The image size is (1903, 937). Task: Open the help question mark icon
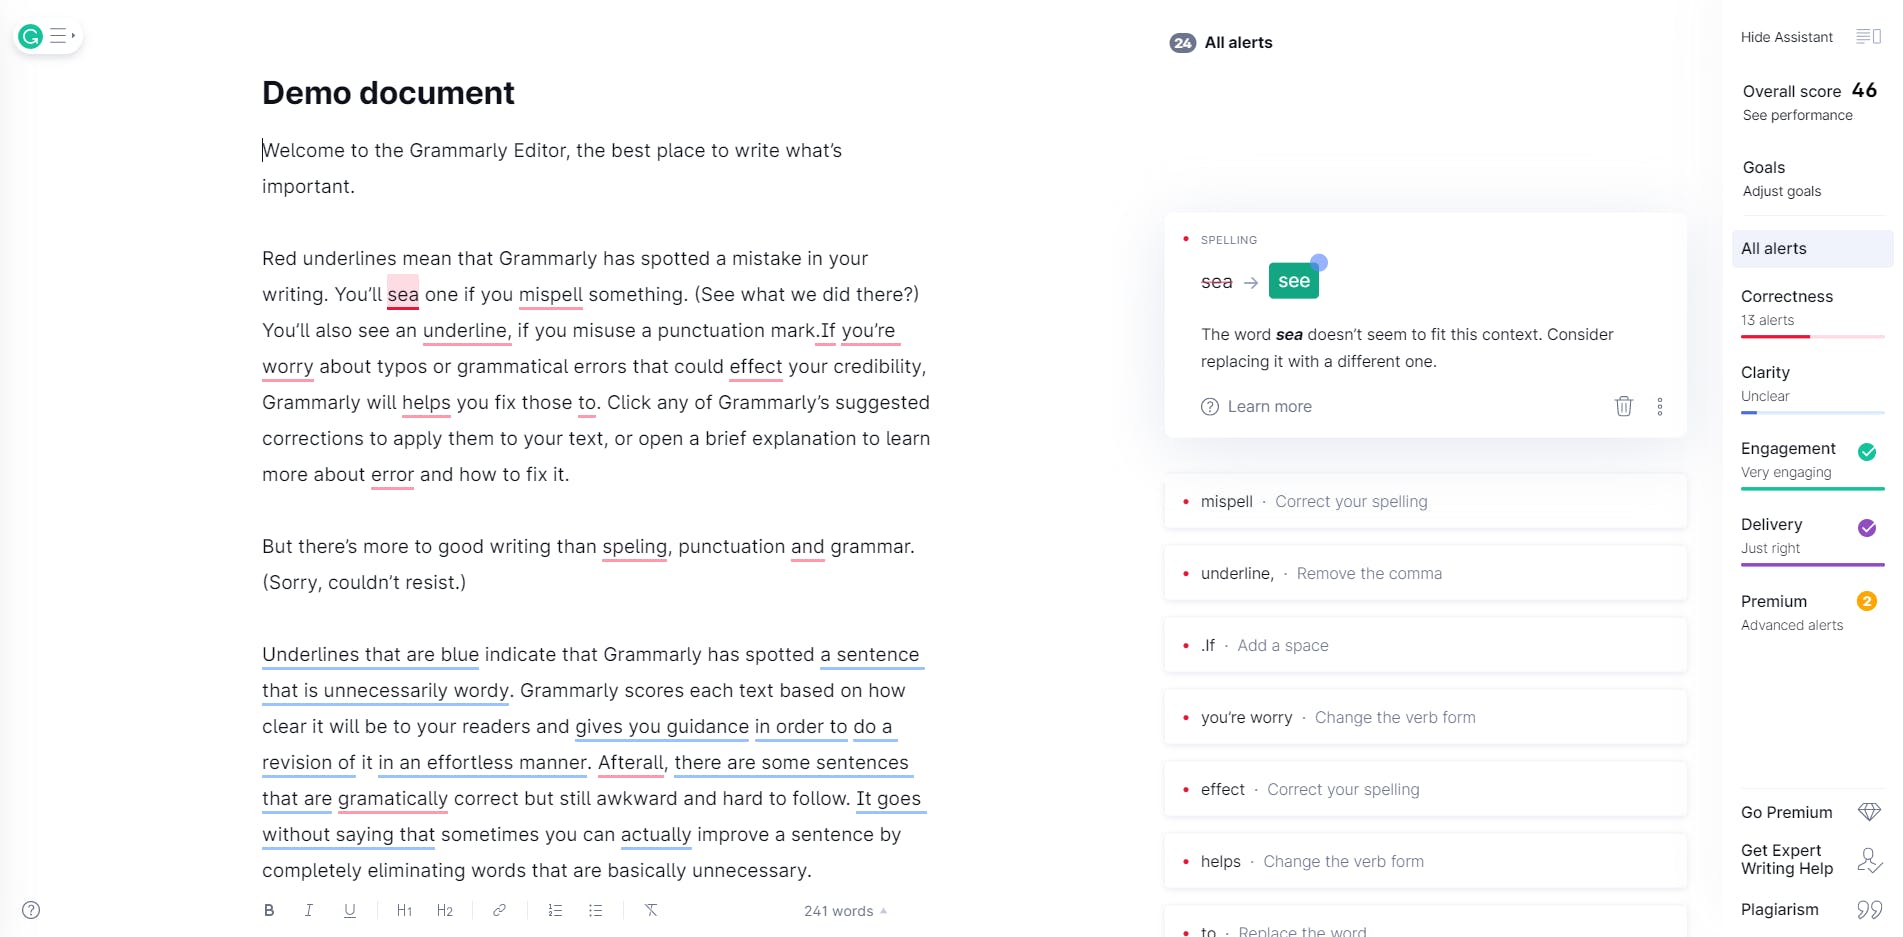[x=31, y=910]
